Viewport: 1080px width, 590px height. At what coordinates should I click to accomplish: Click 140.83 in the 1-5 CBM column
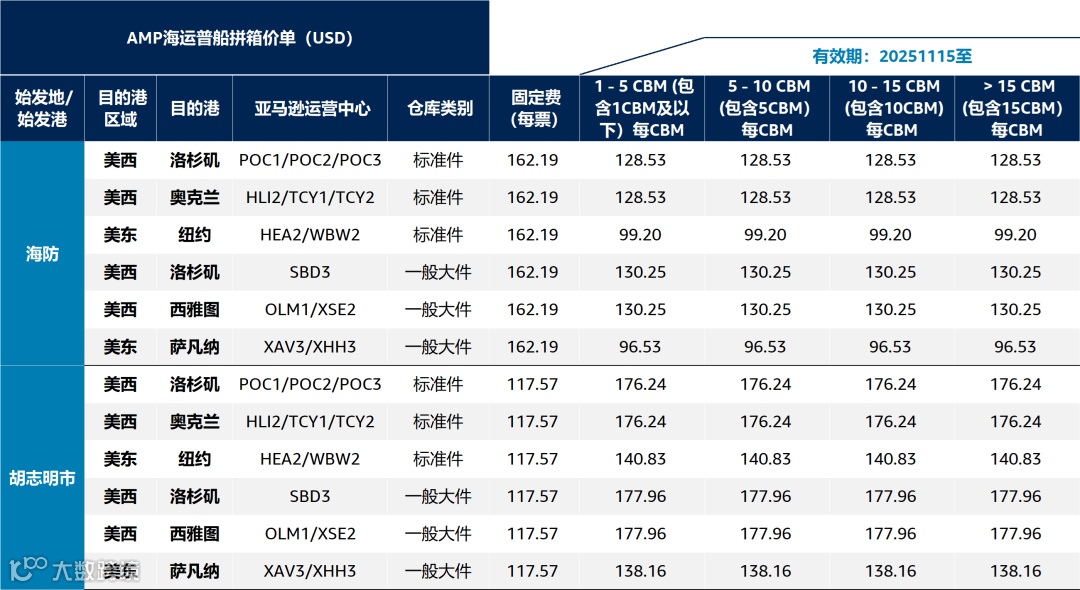(x=641, y=459)
